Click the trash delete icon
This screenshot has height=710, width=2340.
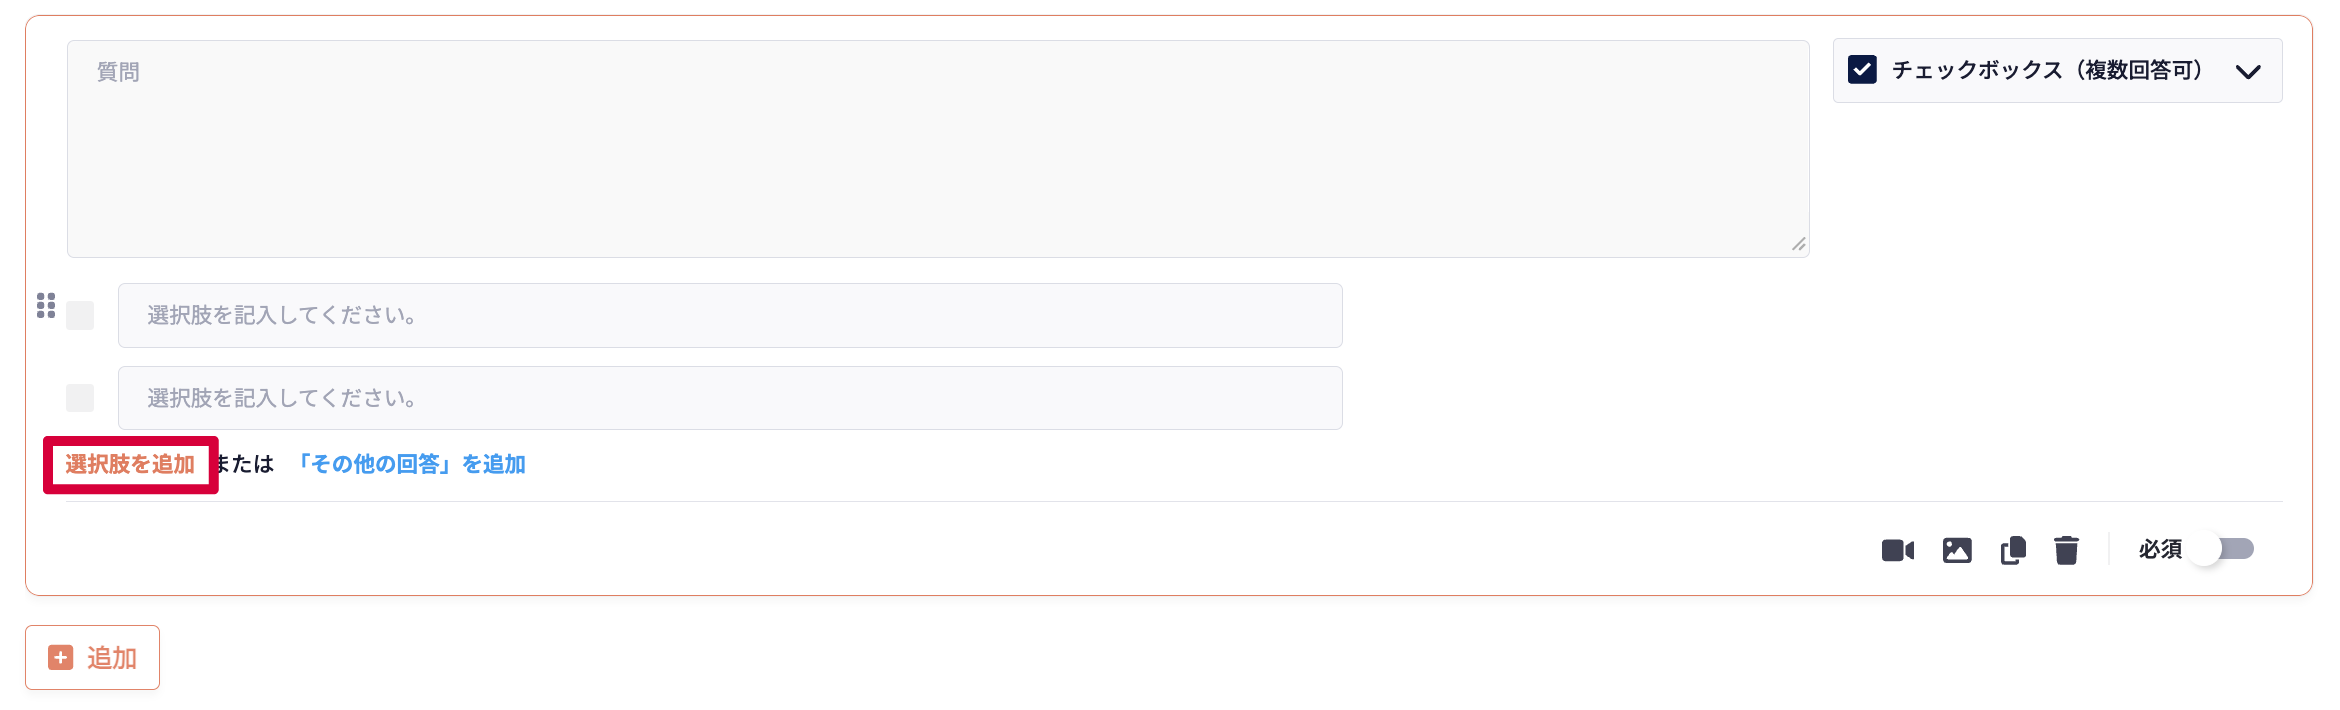coord(2066,550)
